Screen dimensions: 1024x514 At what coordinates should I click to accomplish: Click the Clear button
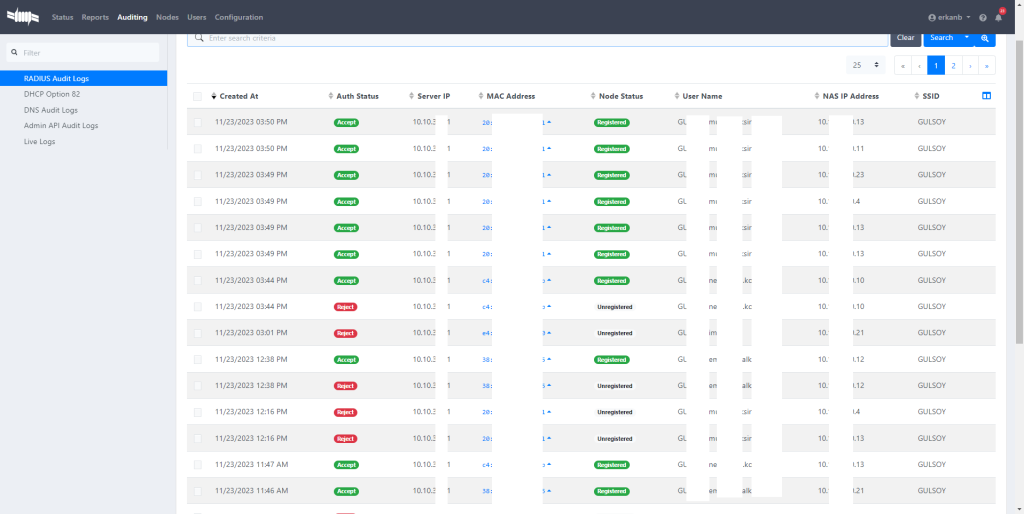pyautogui.click(x=905, y=38)
